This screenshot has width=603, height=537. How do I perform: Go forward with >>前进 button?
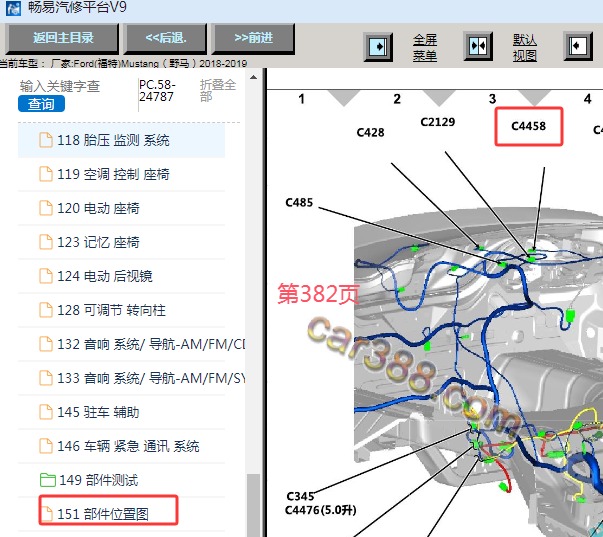coord(253,38)
